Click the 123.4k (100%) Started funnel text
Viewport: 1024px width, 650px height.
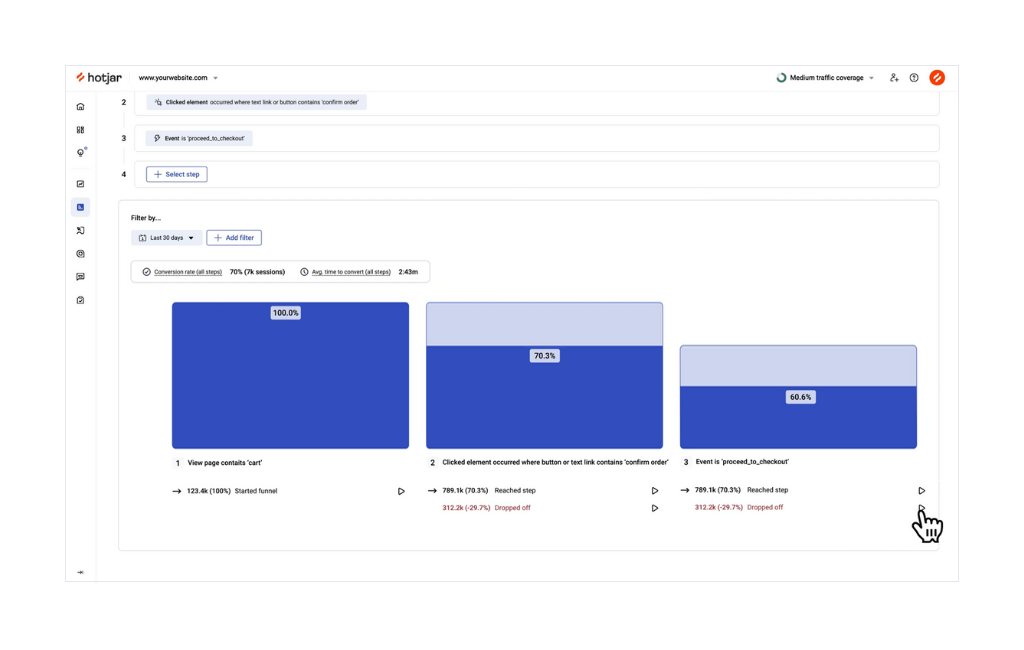coord(232,491)
